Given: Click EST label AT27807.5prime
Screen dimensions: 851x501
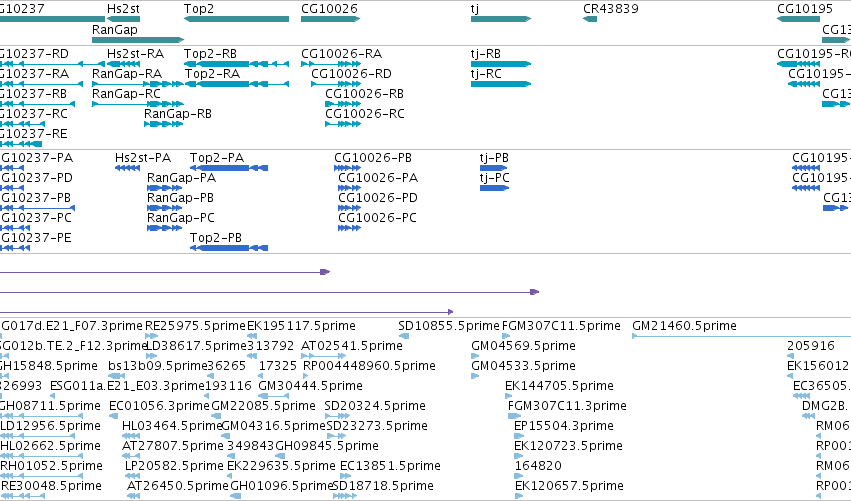Looking at the screenshot, I should 173,446.
